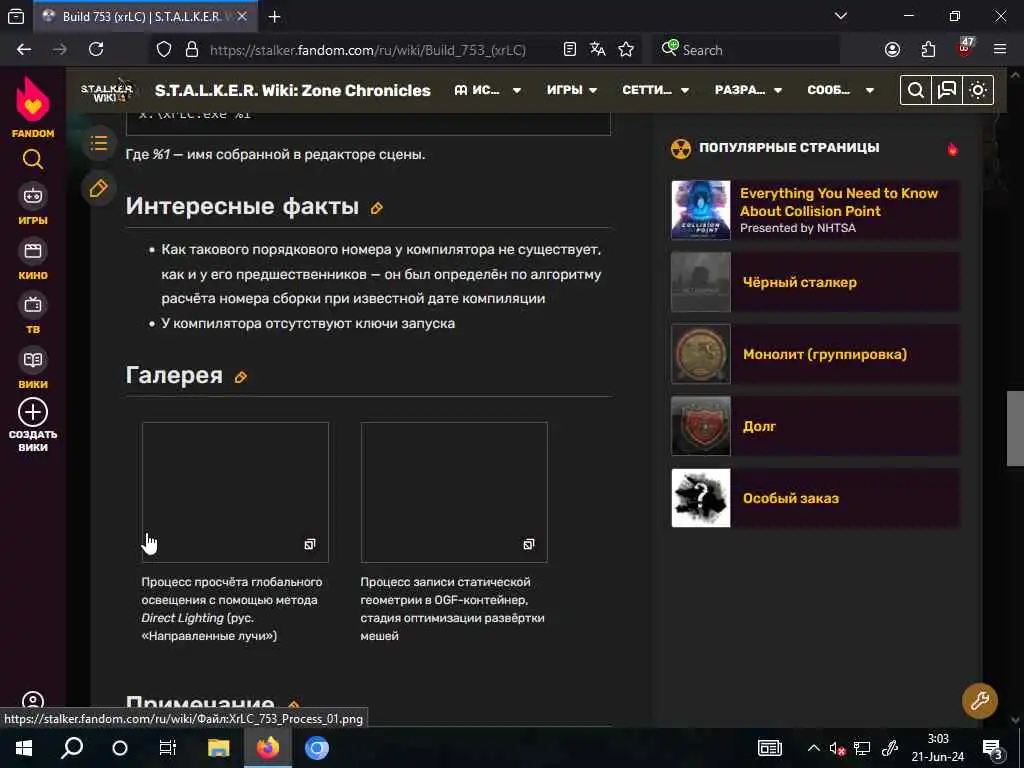This screenshot has height=768, width=1024.
Task: Open the extensions puzzle icon
Action: [x=928, y=50]
